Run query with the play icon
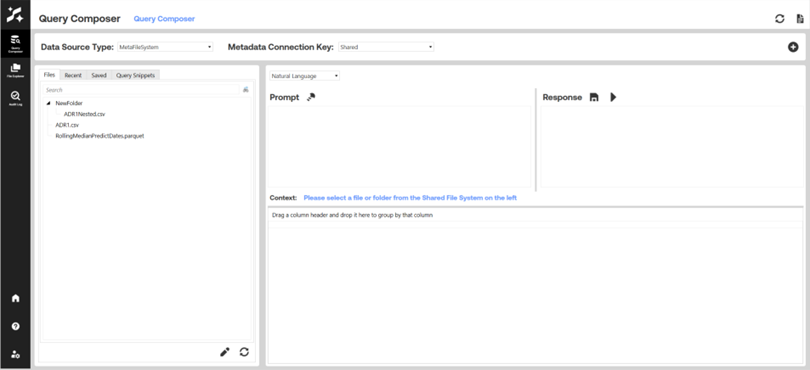The height and width of the screenshot is (370, 810). coord(613,97)
